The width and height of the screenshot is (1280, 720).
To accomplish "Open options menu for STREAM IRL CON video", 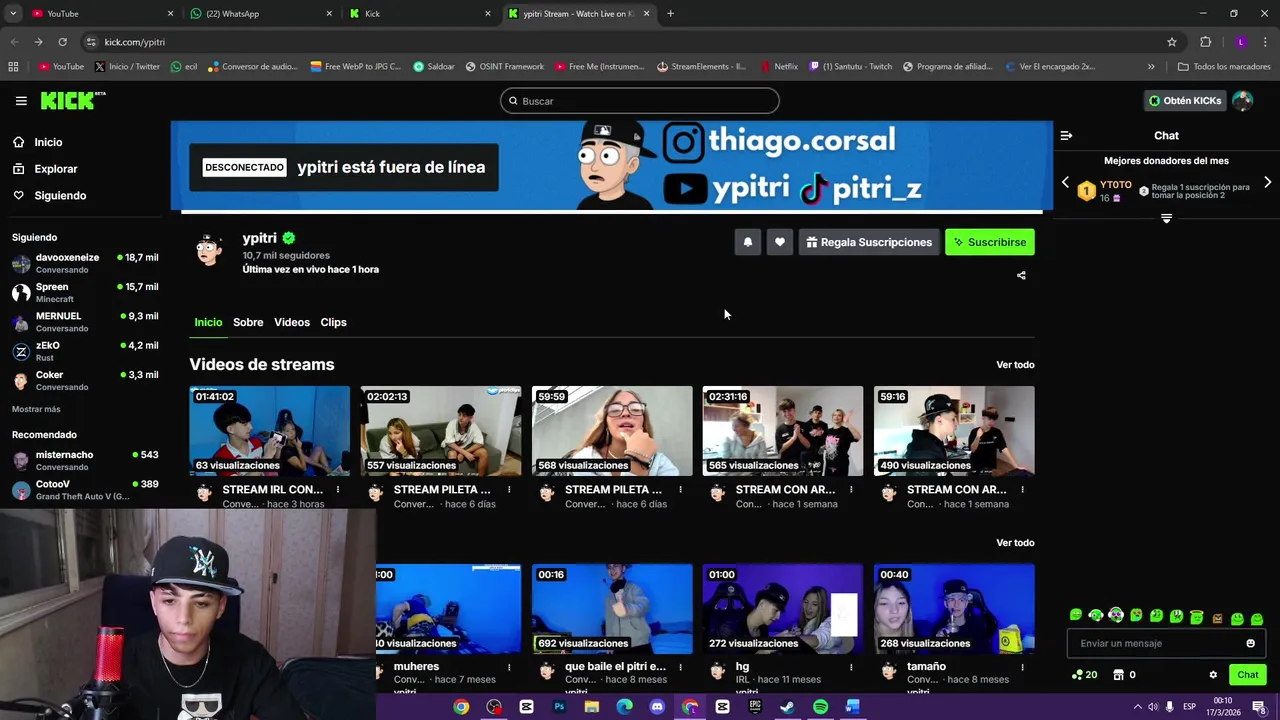I will [x=338, y=490].
